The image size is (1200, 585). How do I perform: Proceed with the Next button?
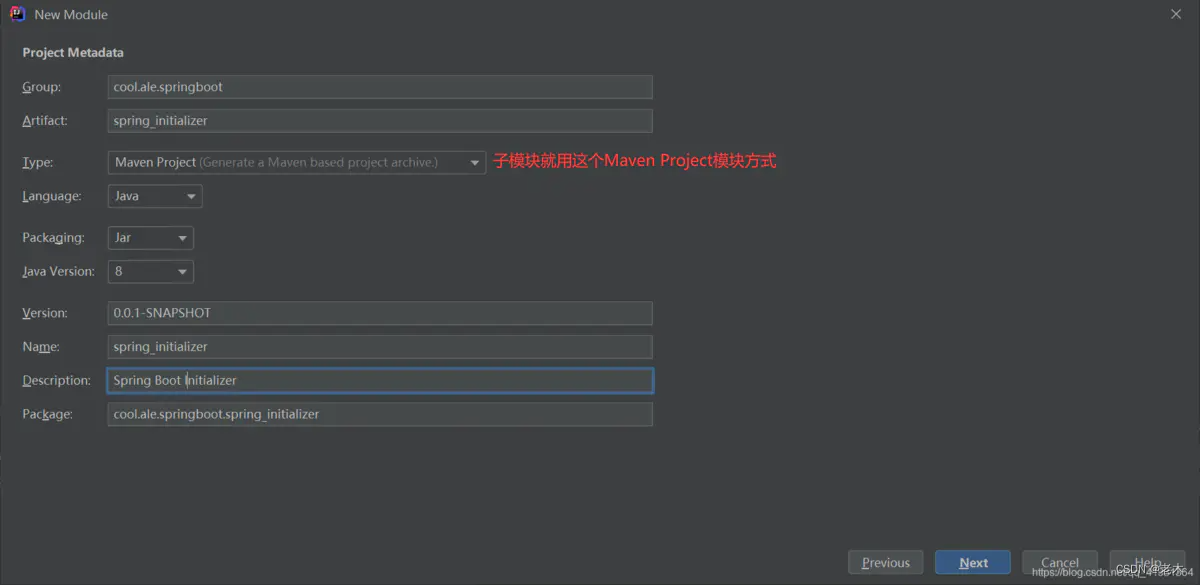tap(973, 563)
